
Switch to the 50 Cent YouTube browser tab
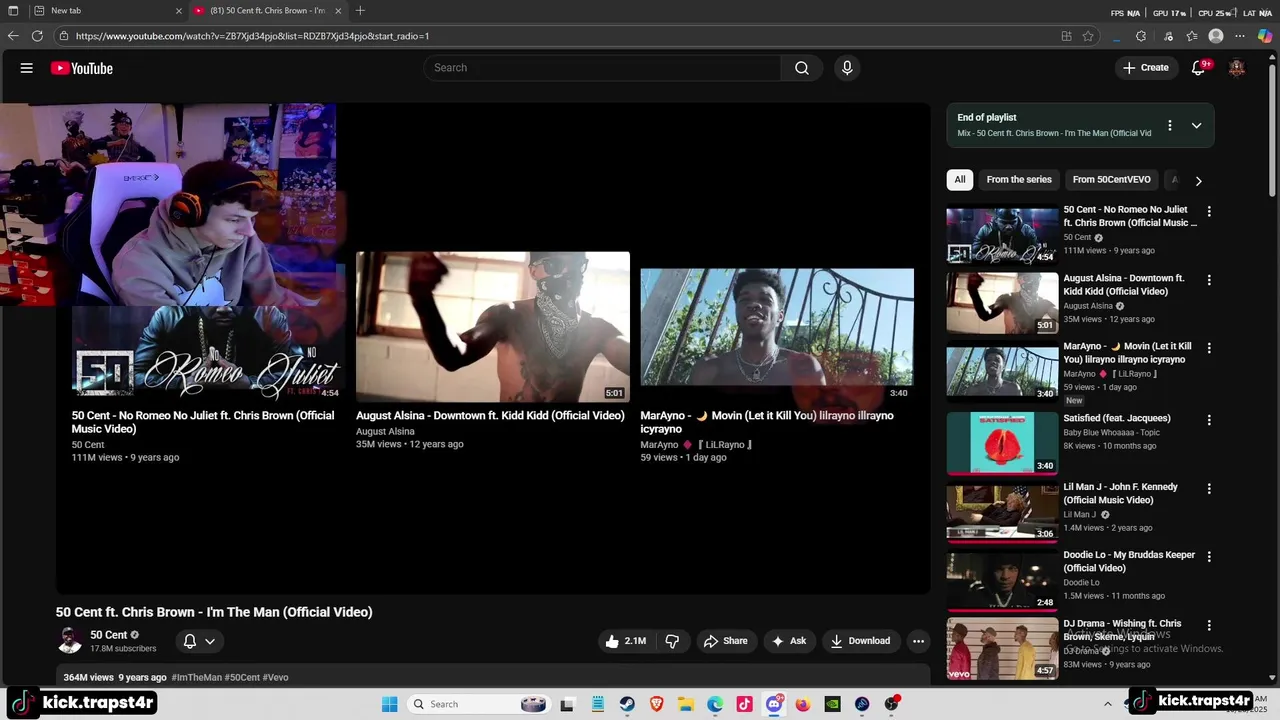267,10
